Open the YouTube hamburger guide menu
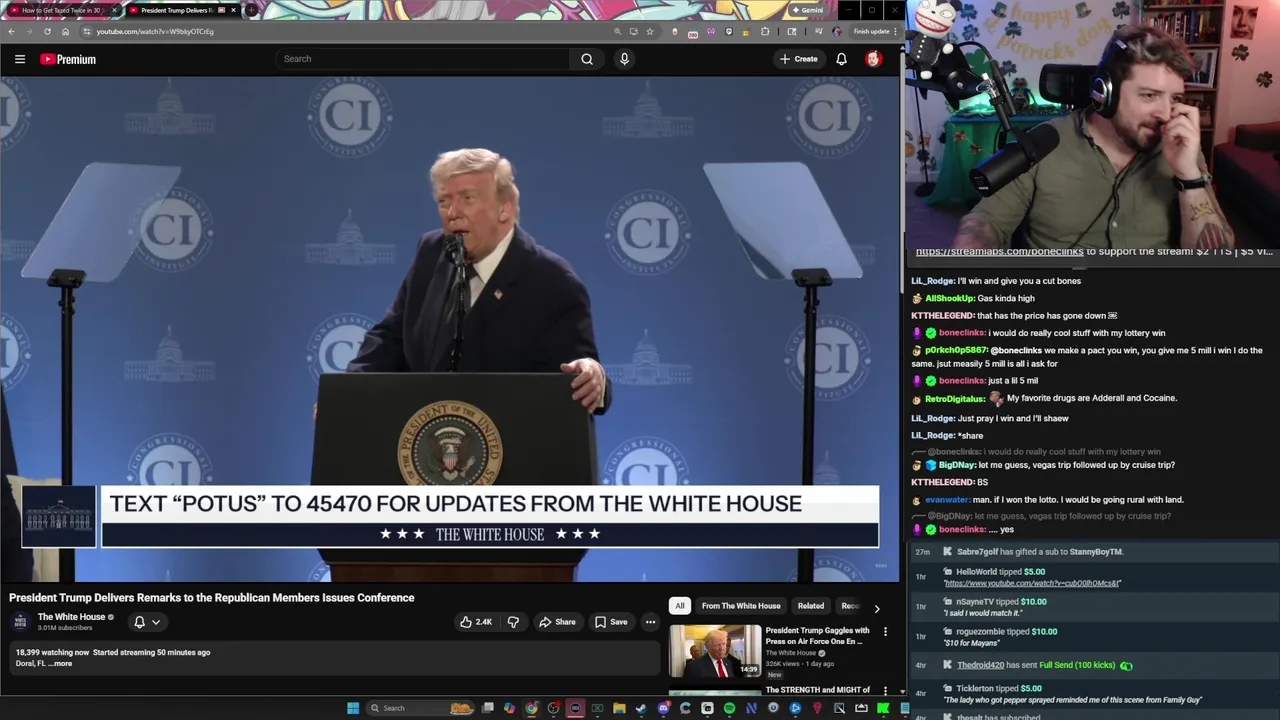Image resolution: width=1280 pixels, height=720 pixels. [x=20, y=59]
